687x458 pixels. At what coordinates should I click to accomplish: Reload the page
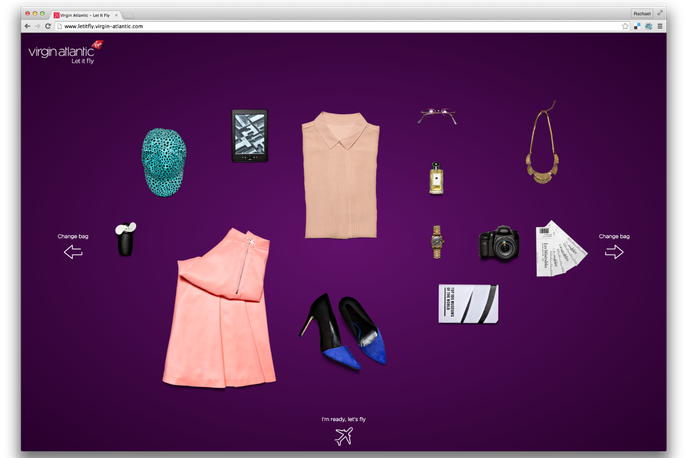point(48,26)
